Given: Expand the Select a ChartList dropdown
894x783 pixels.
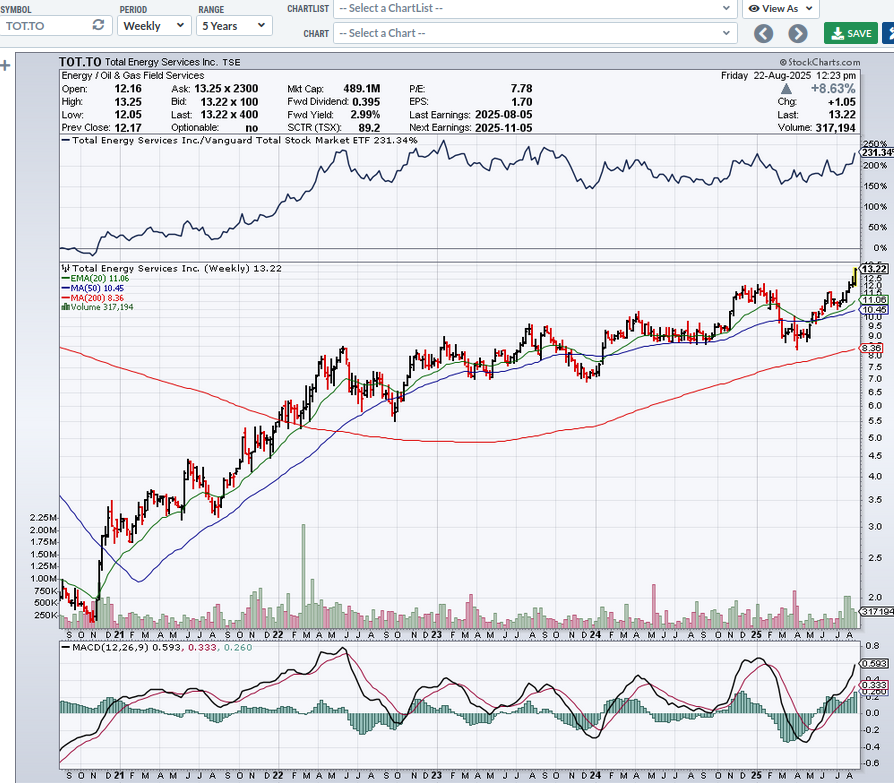Looking at the screenshot, I should pos(535,8).
